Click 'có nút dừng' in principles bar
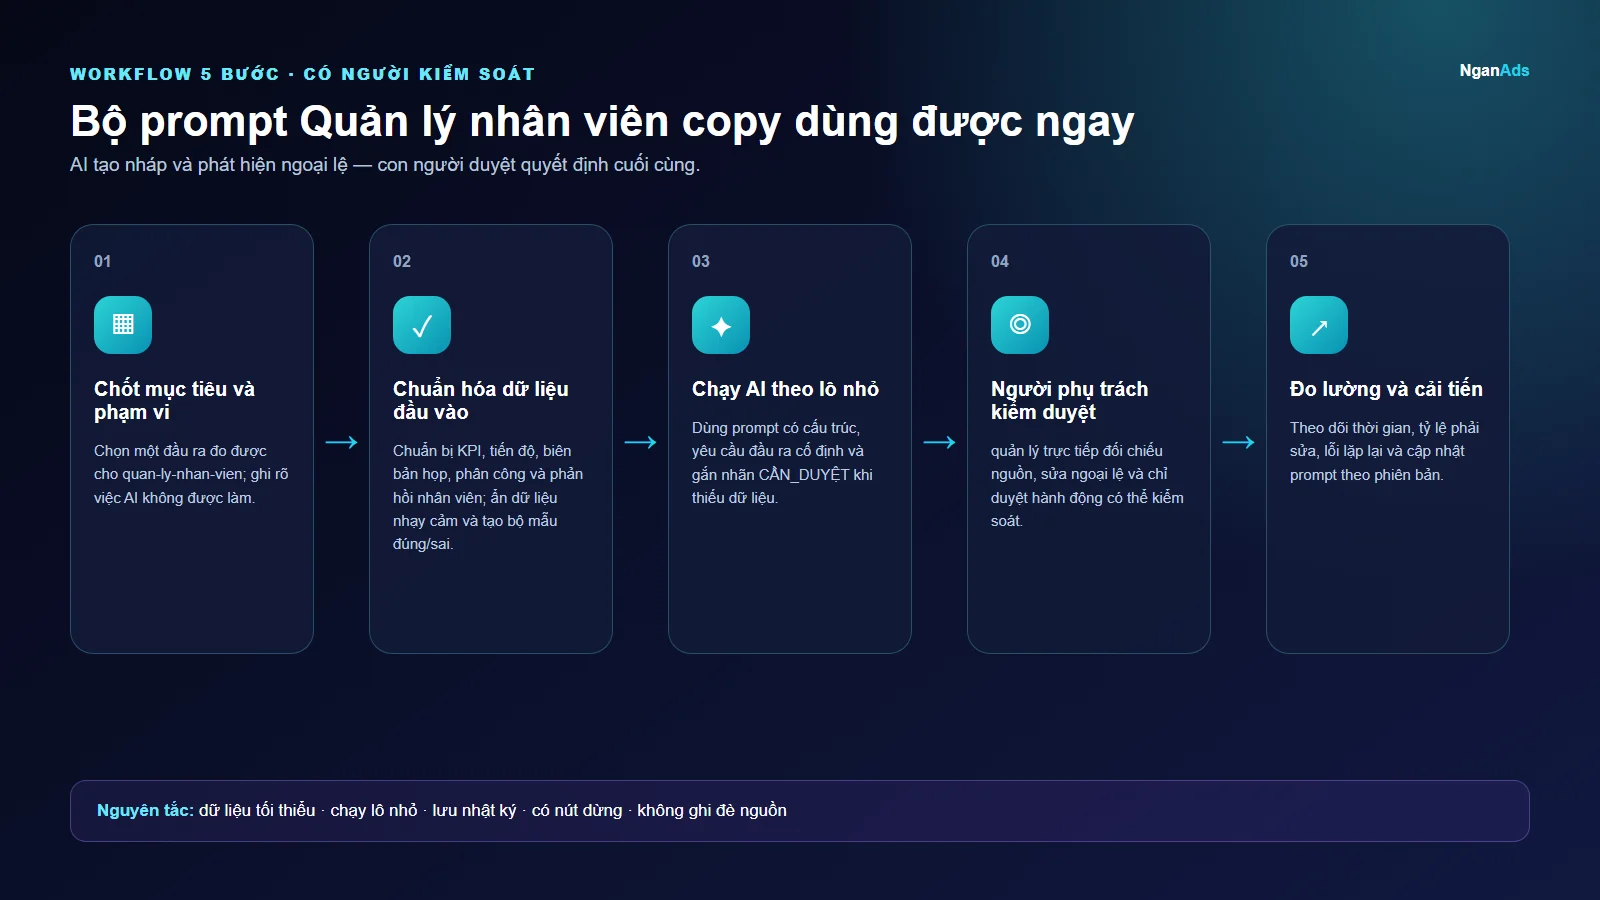1600x900 pixels. click(x=577, y=810)
